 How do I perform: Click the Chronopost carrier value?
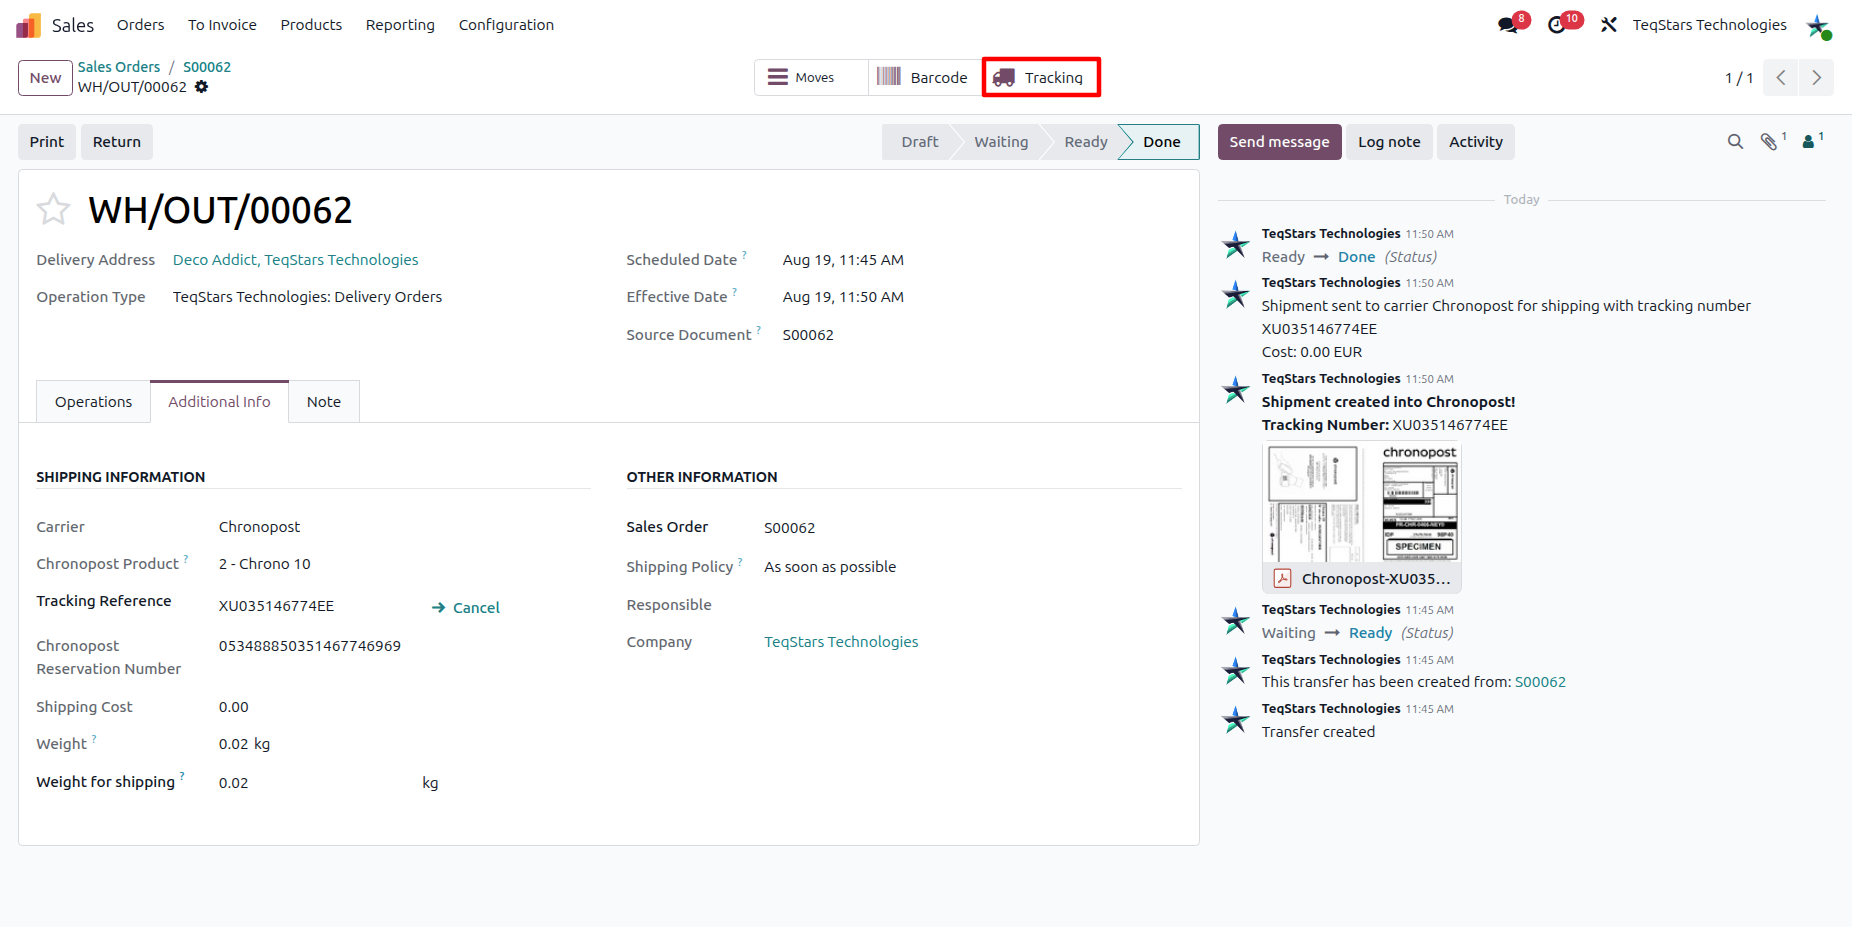[x=260, y=527]
